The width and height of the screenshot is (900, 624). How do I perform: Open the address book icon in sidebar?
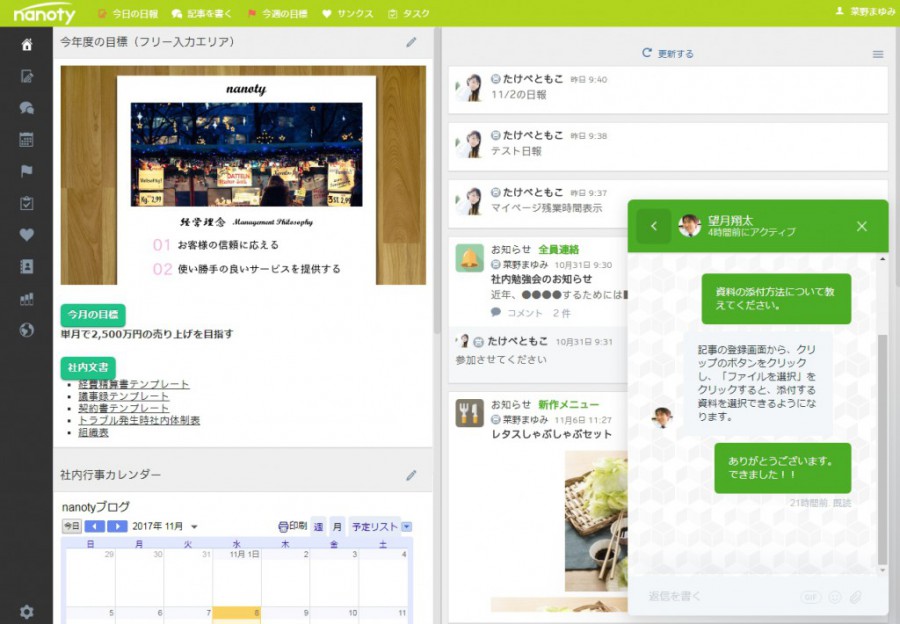(26, 266)
